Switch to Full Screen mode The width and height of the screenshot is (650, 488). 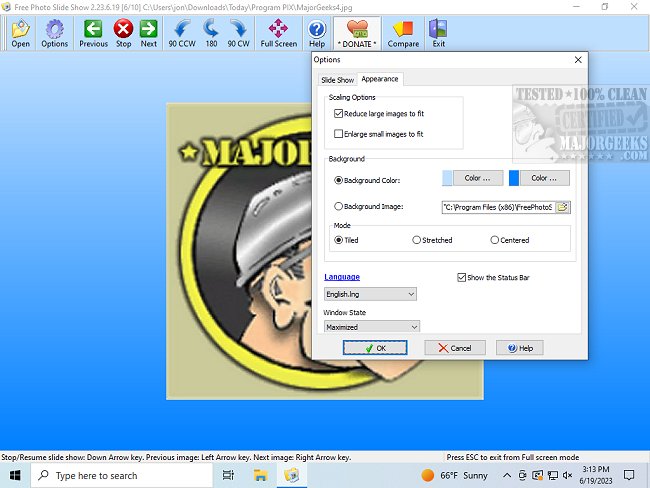(279, 32)
